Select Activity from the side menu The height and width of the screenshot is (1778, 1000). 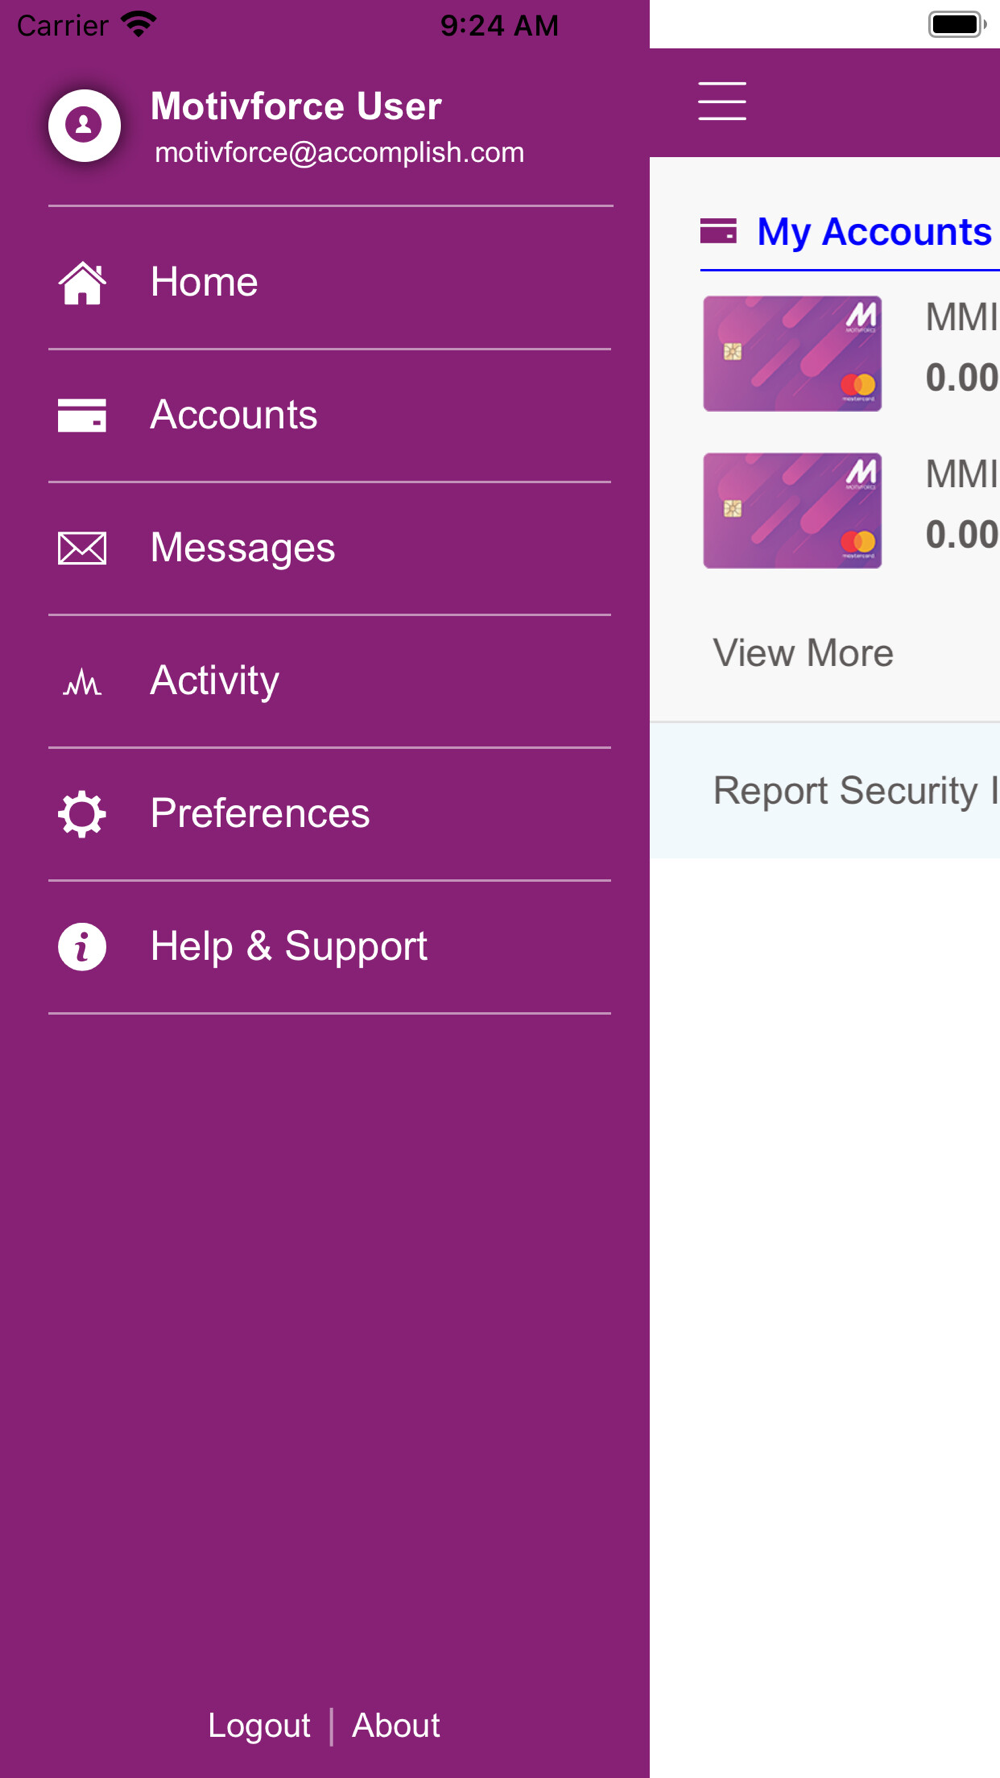330,681
